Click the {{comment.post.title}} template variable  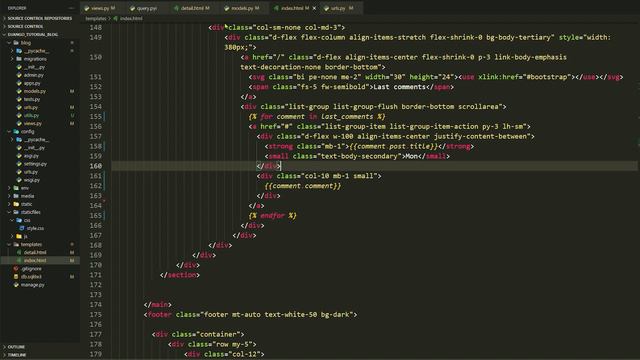393,146
